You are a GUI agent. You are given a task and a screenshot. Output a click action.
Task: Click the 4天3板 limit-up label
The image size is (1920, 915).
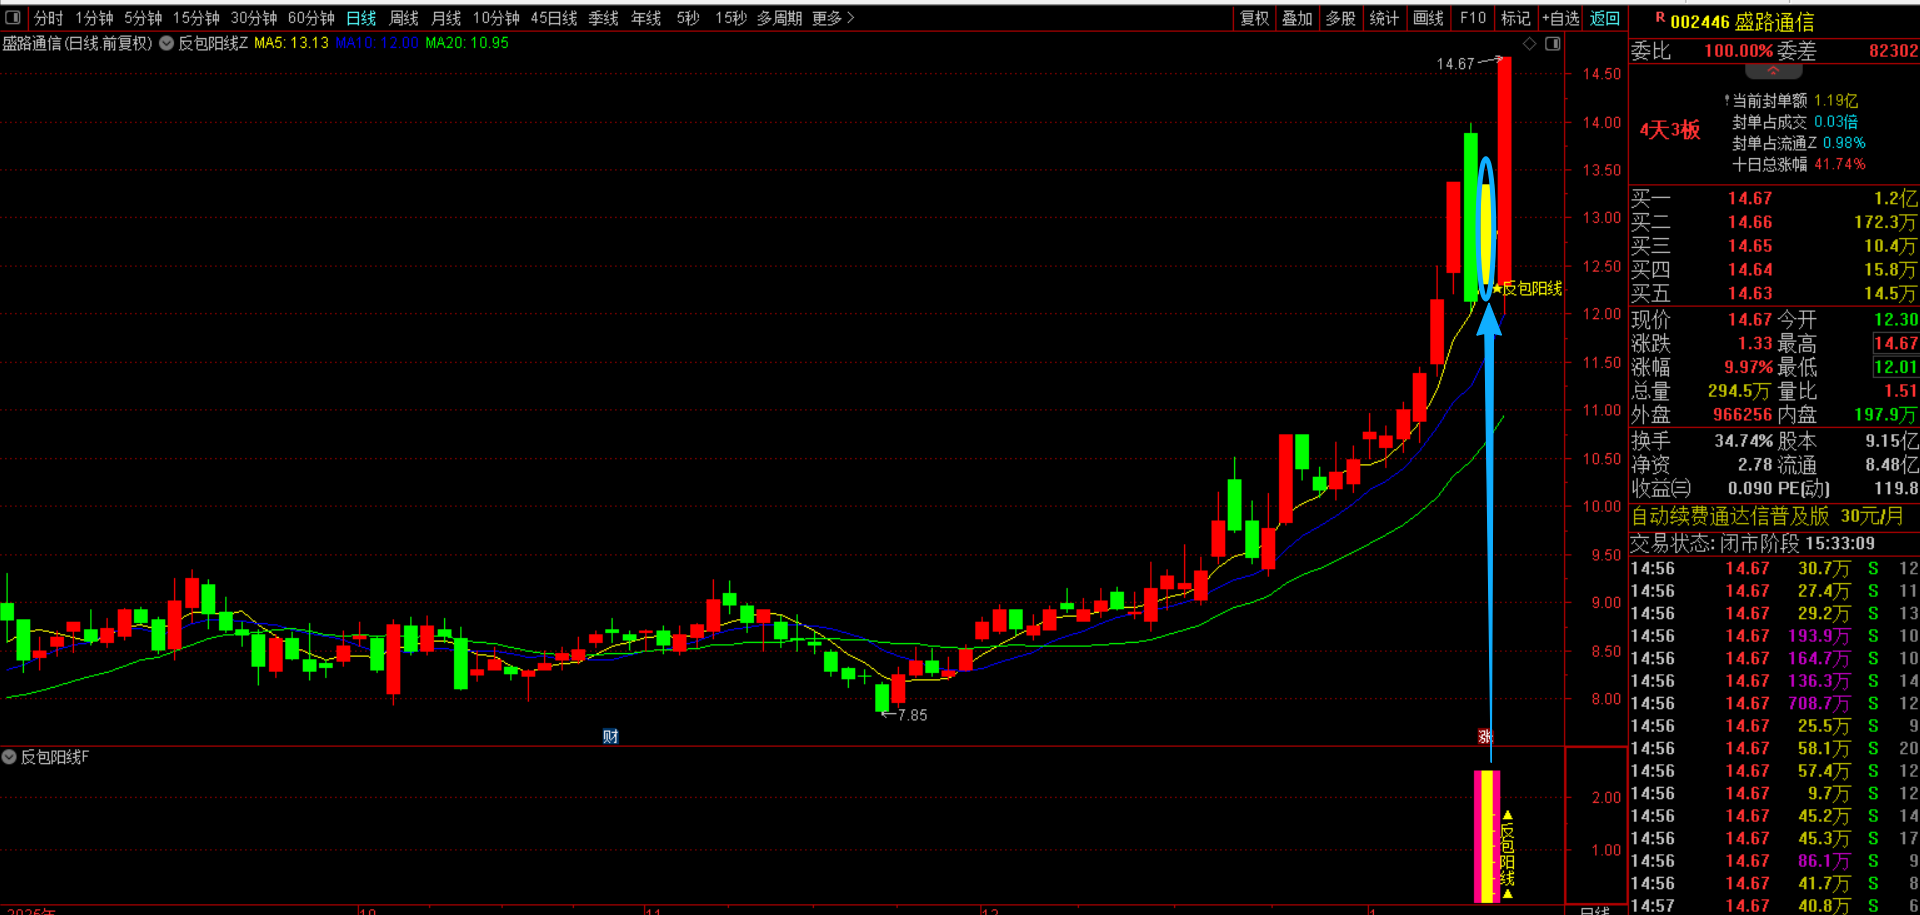(x=1669, y=130)
